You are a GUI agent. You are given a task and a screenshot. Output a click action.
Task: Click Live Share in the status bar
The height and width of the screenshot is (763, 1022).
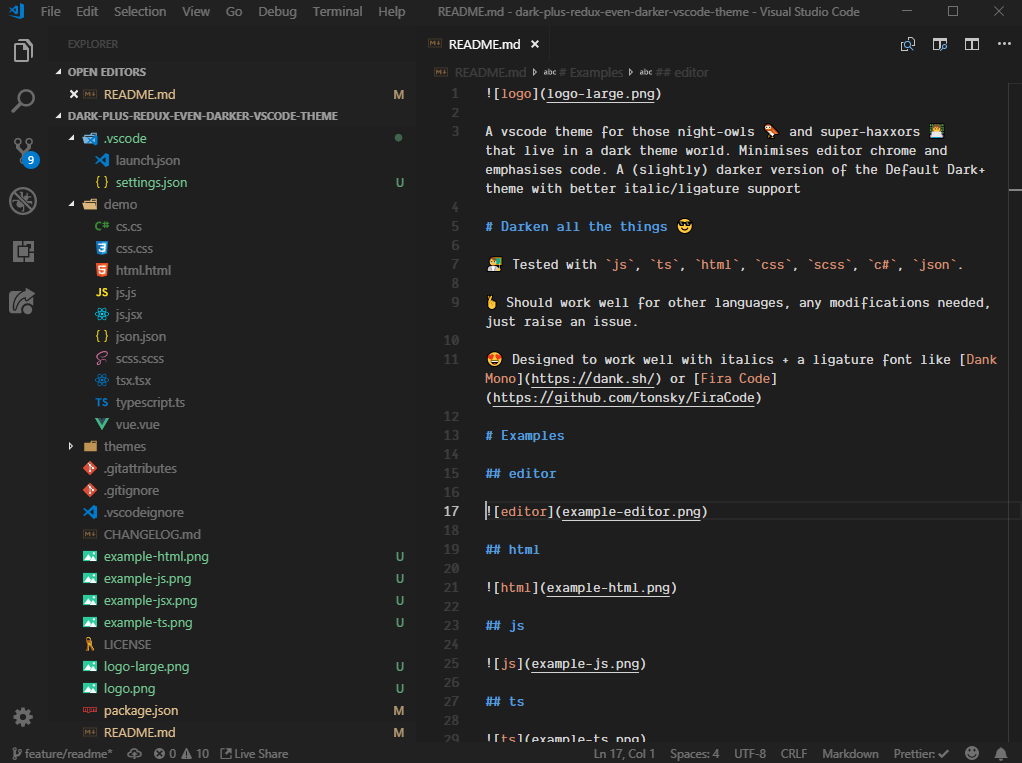(254, 753)
